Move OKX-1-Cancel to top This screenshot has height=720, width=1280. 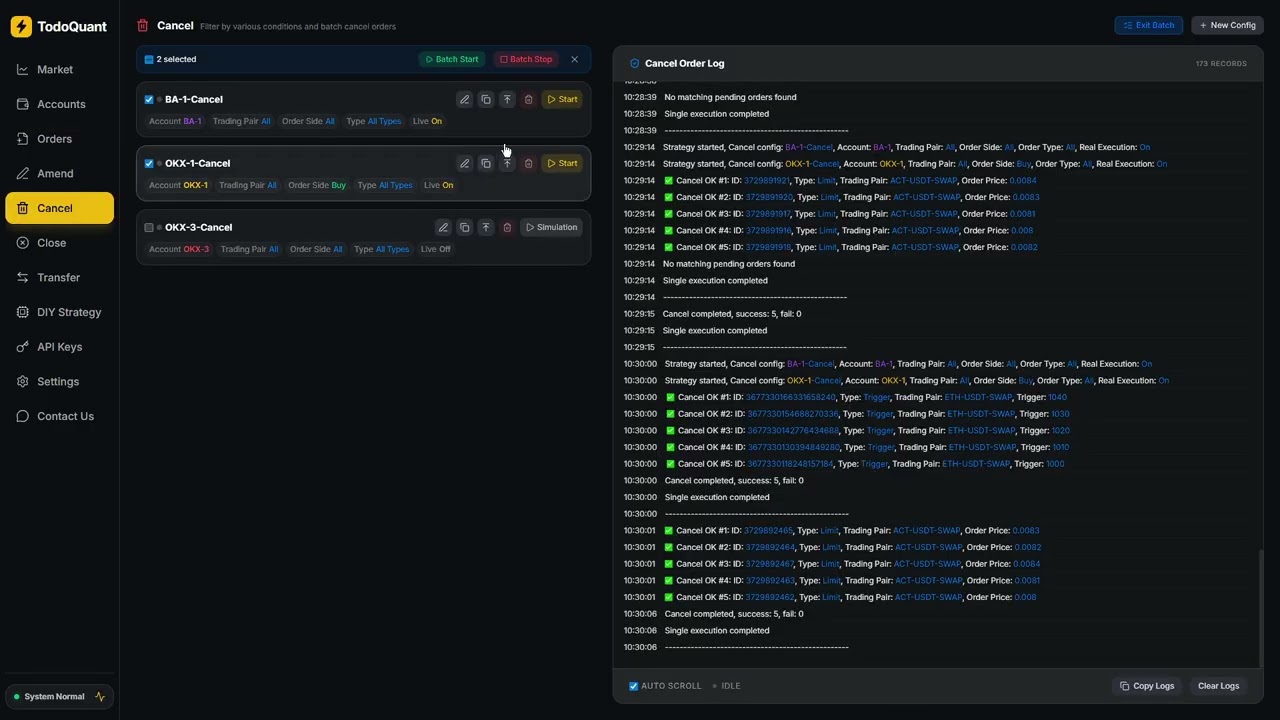(x=507, y=164)
